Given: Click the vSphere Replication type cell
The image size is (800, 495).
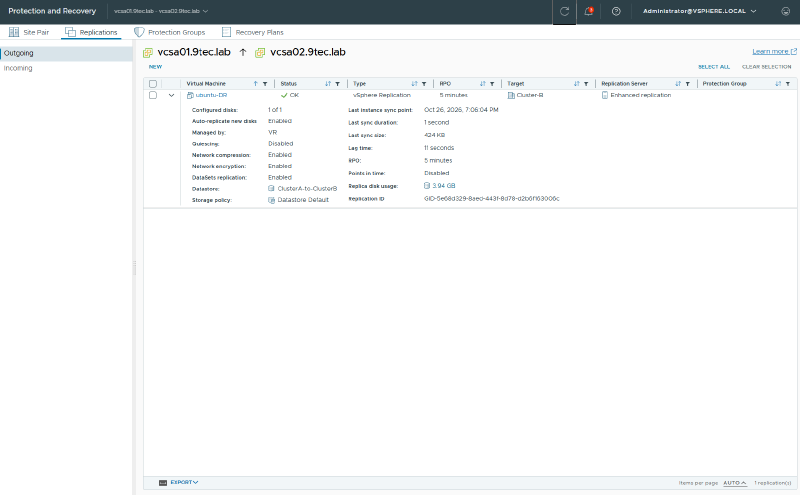Looking at the screenshot, I should tap(382, 95).
